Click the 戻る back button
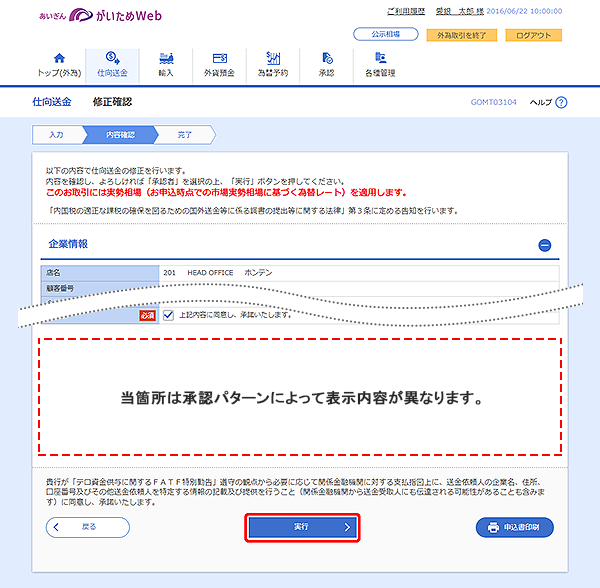Image resolution: width=600 pixels, height=588 pixels. (88, 527)
